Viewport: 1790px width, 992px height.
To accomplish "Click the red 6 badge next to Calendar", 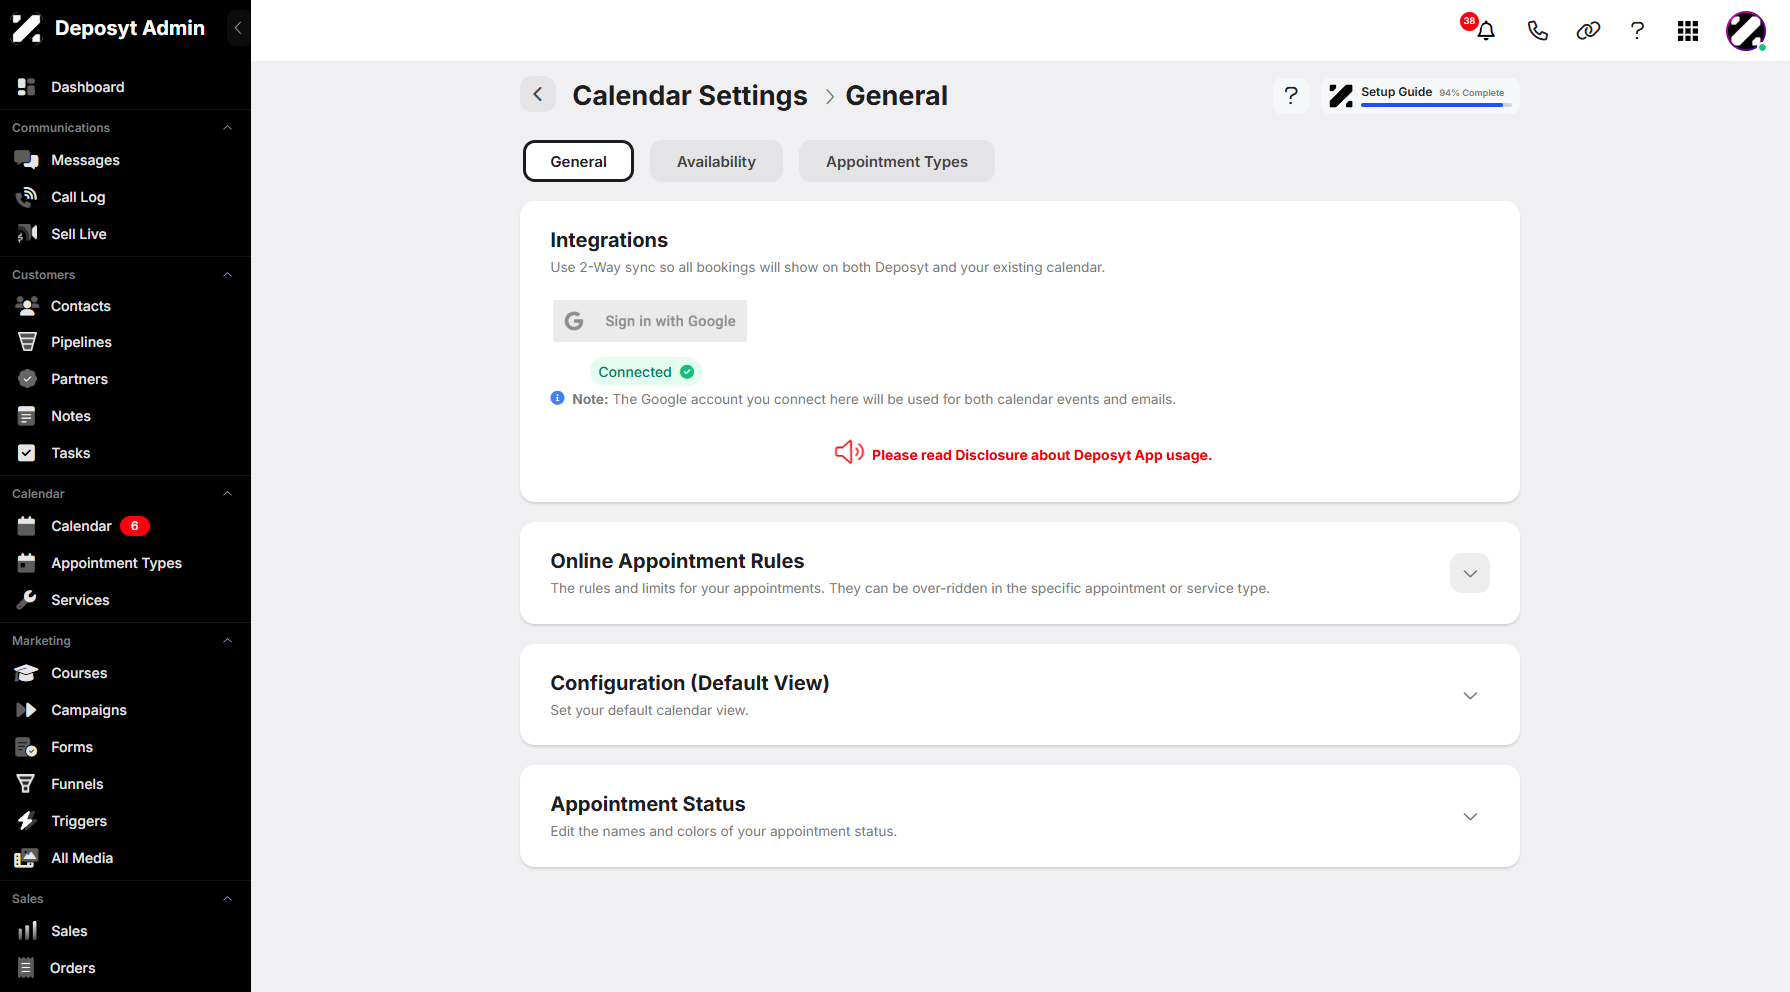I will pyautogui.click(x=135, y=526).
